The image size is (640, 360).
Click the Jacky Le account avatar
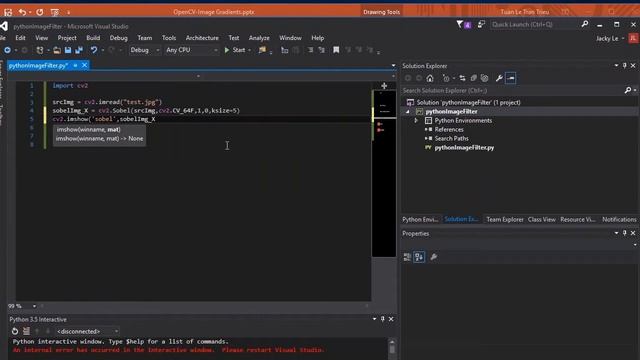(633, 38)
